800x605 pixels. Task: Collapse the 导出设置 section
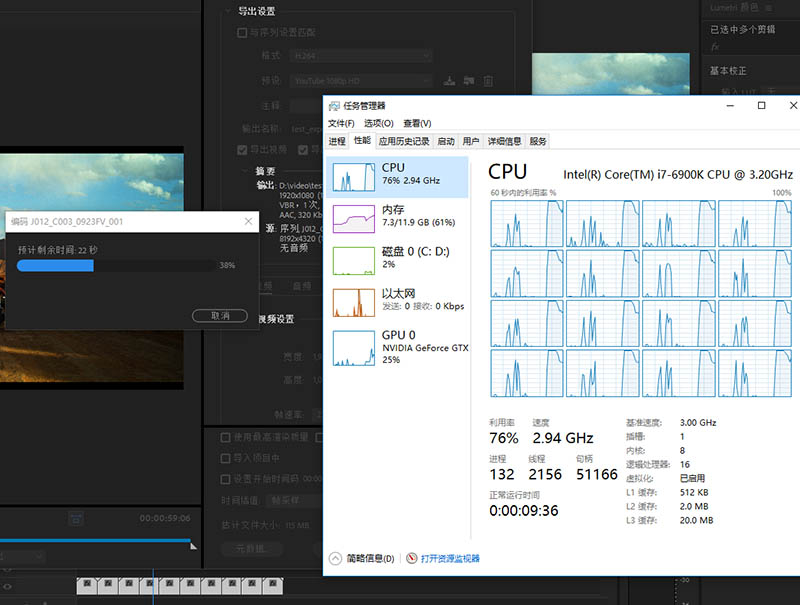(228, 11)
